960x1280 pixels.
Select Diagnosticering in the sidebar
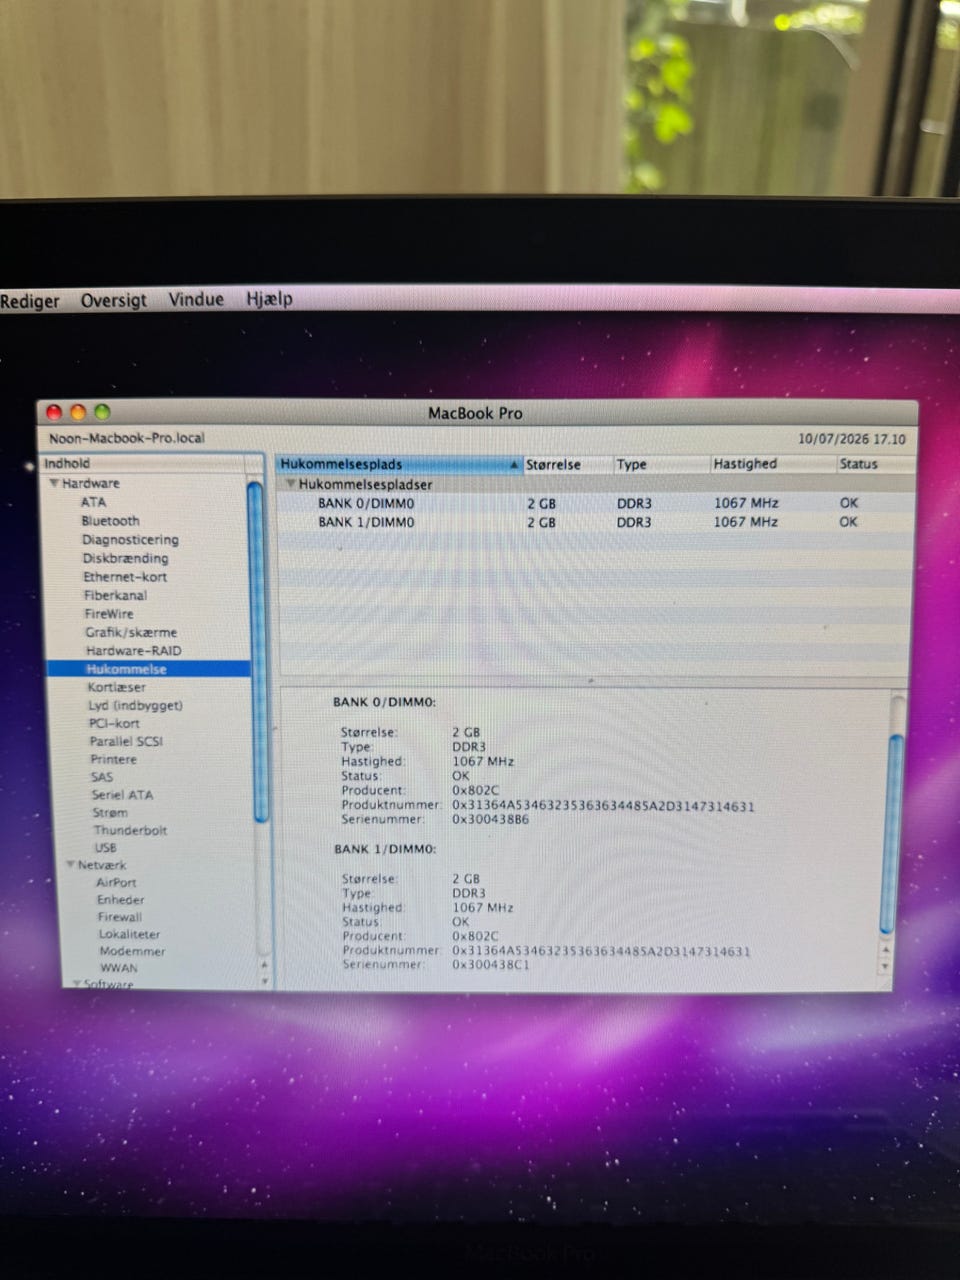130,539
